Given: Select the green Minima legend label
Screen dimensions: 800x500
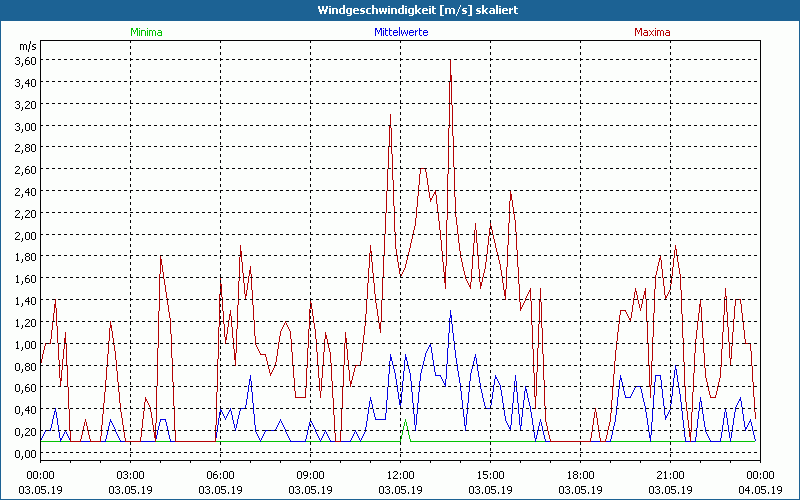Looking at the screenshot, I should (145, 32).
